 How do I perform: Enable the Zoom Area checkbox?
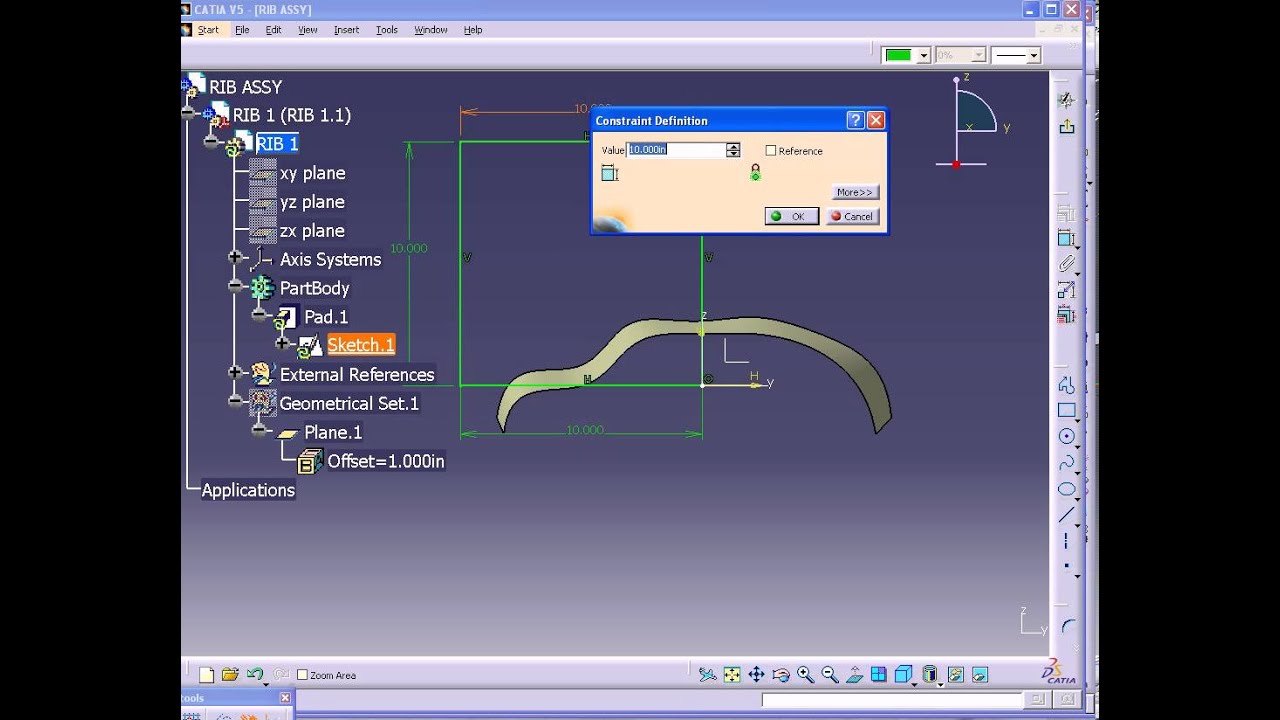click(x=302, y=675)
